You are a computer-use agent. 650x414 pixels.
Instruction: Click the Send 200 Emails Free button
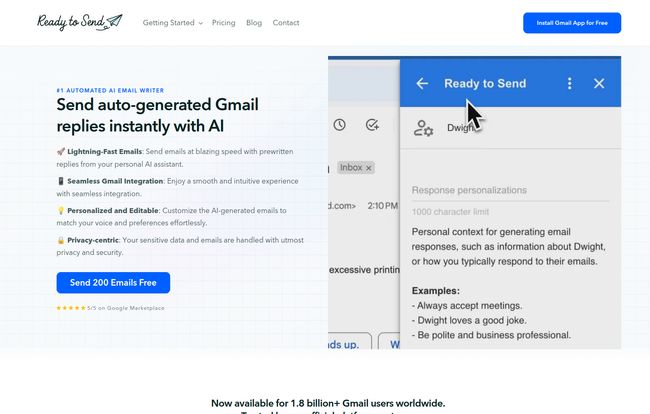click(x=113, y=283)
